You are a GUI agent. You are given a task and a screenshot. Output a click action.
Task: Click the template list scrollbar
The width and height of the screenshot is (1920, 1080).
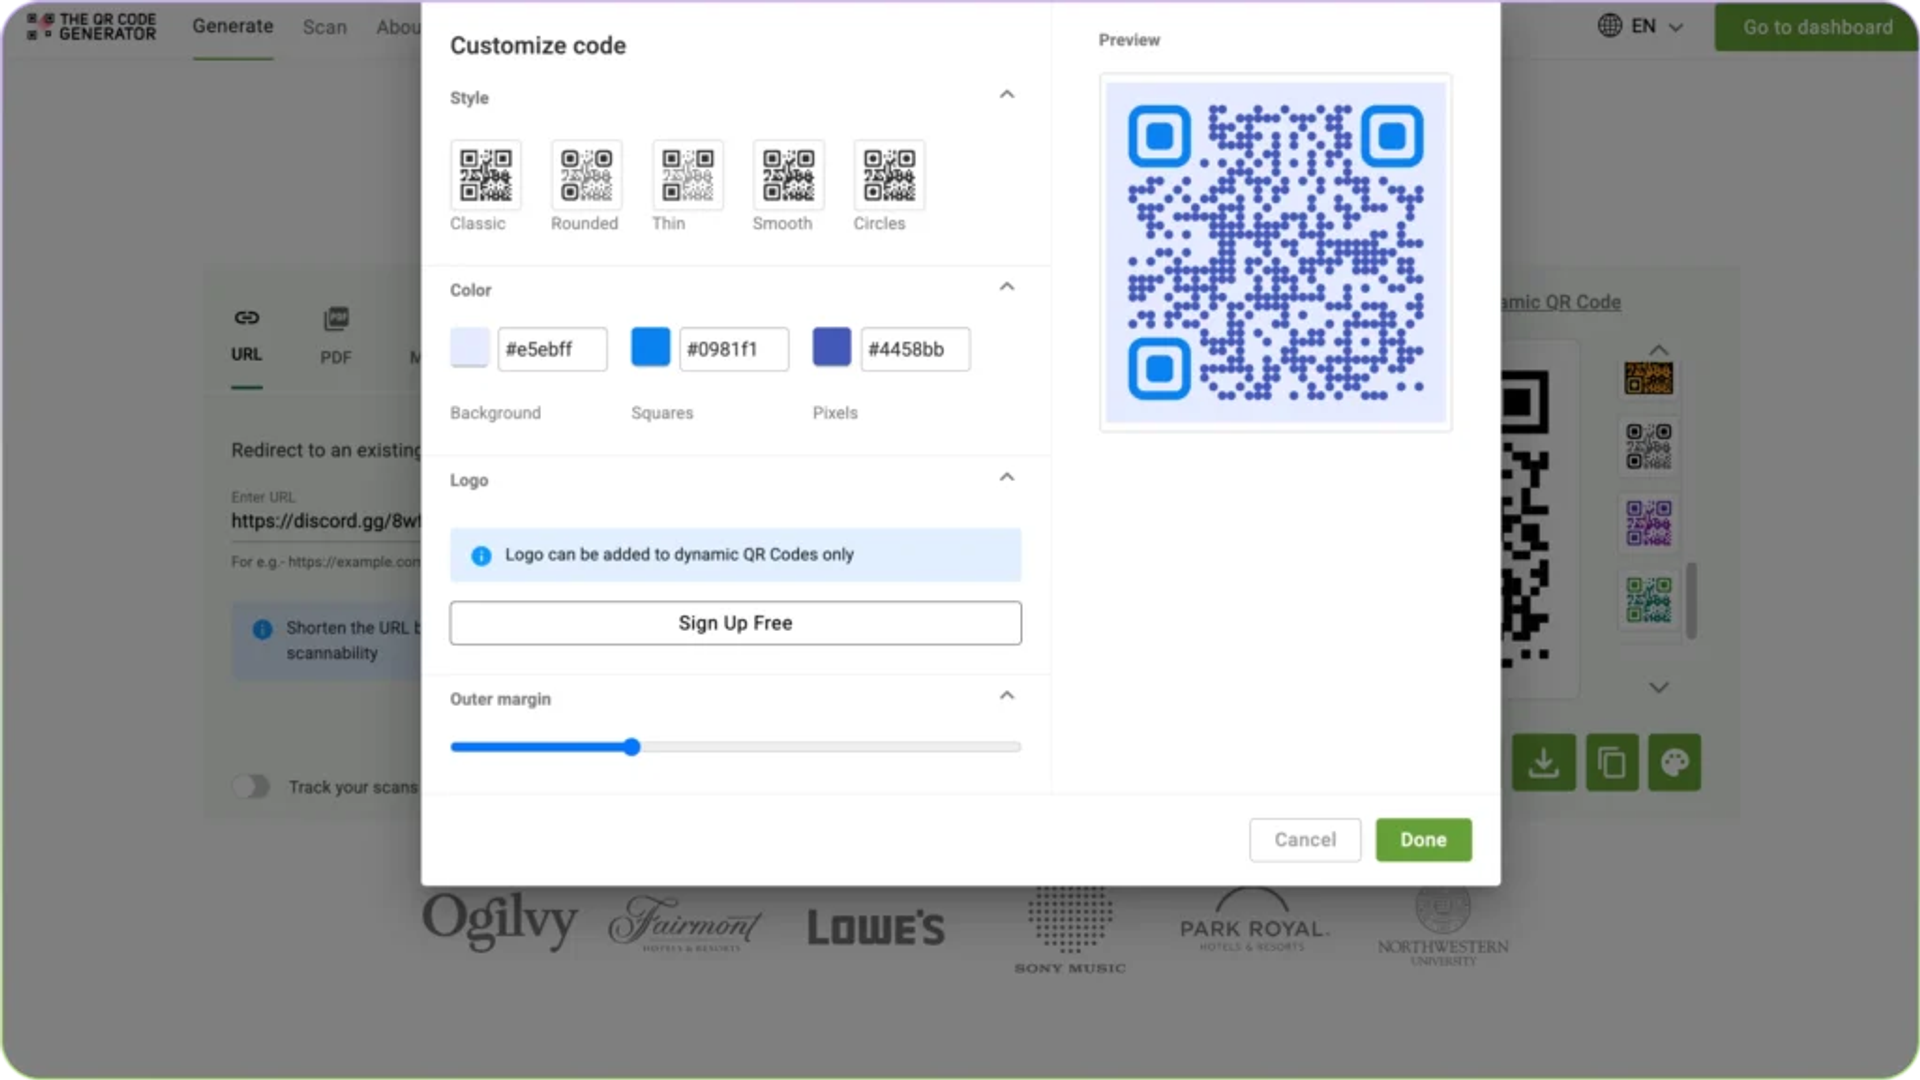[x=1691, y=600]
